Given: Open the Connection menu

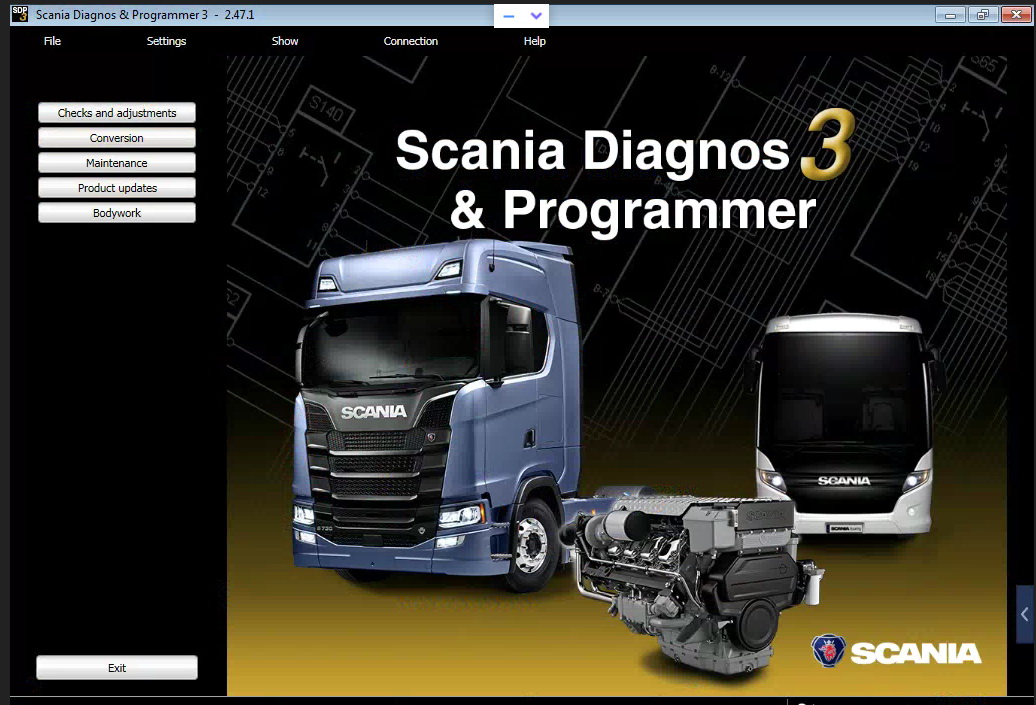Looking at the screenshot, I should [410, 41].
